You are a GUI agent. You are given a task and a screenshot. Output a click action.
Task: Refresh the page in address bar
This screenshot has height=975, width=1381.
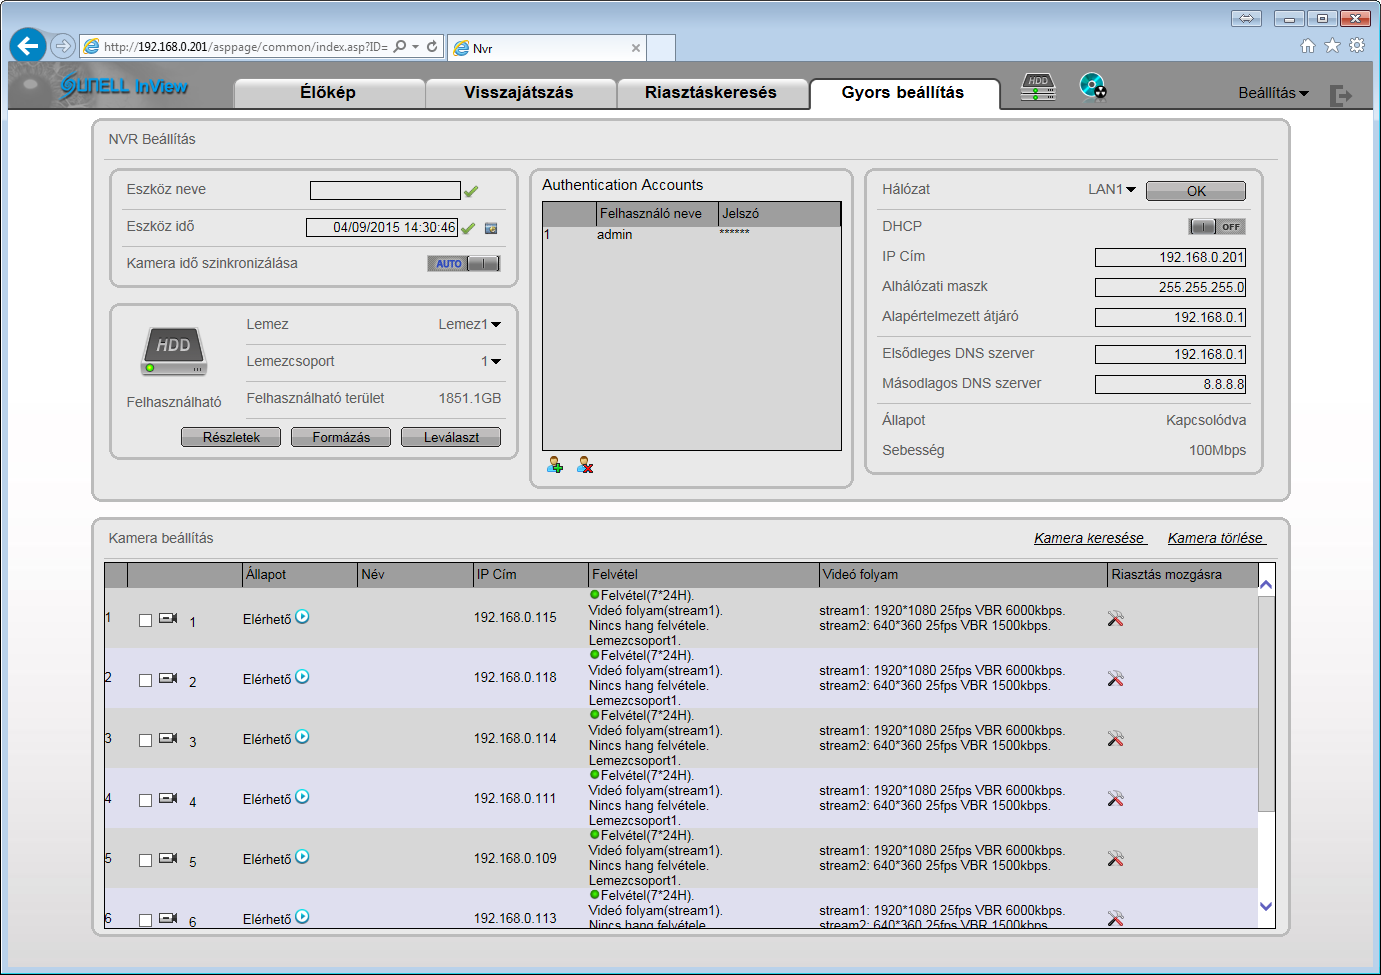[x=432, y=46]
